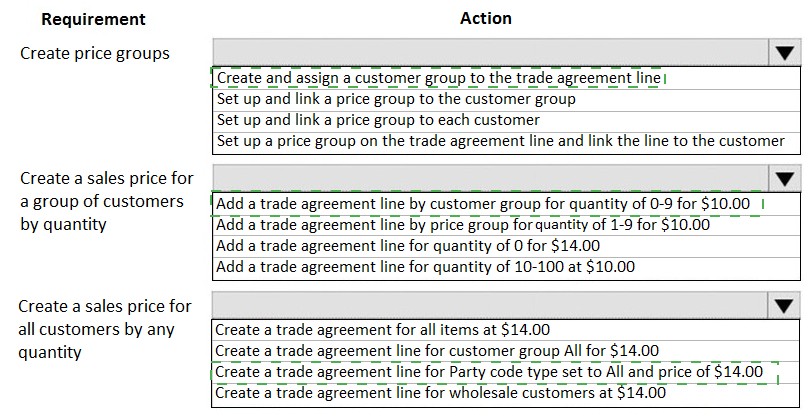
Task: Select 'Set up and link a price group to each customer'
Action: (x=378, y=120)
